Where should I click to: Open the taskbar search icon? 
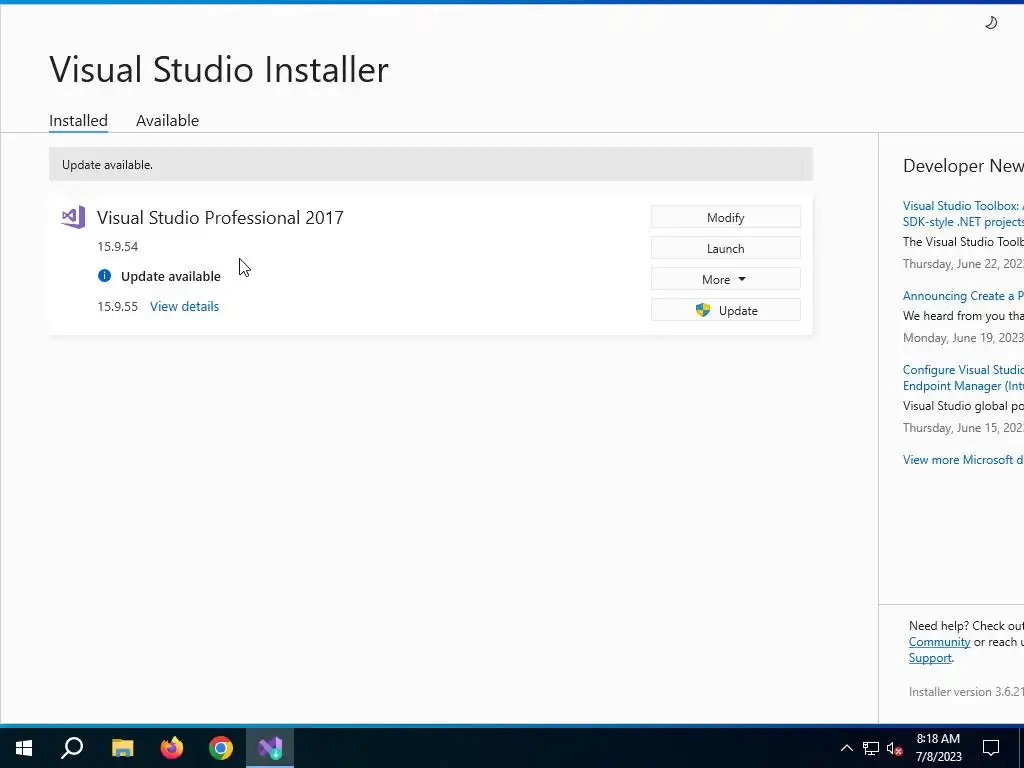[x=72, y=748]
